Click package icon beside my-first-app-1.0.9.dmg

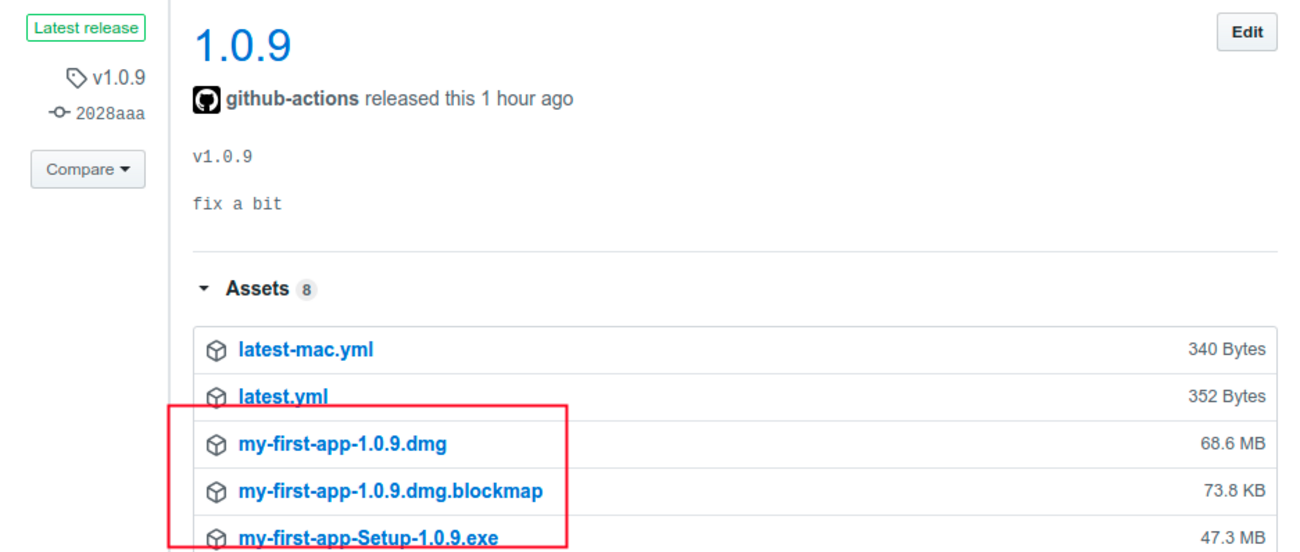tap(216, 445)
